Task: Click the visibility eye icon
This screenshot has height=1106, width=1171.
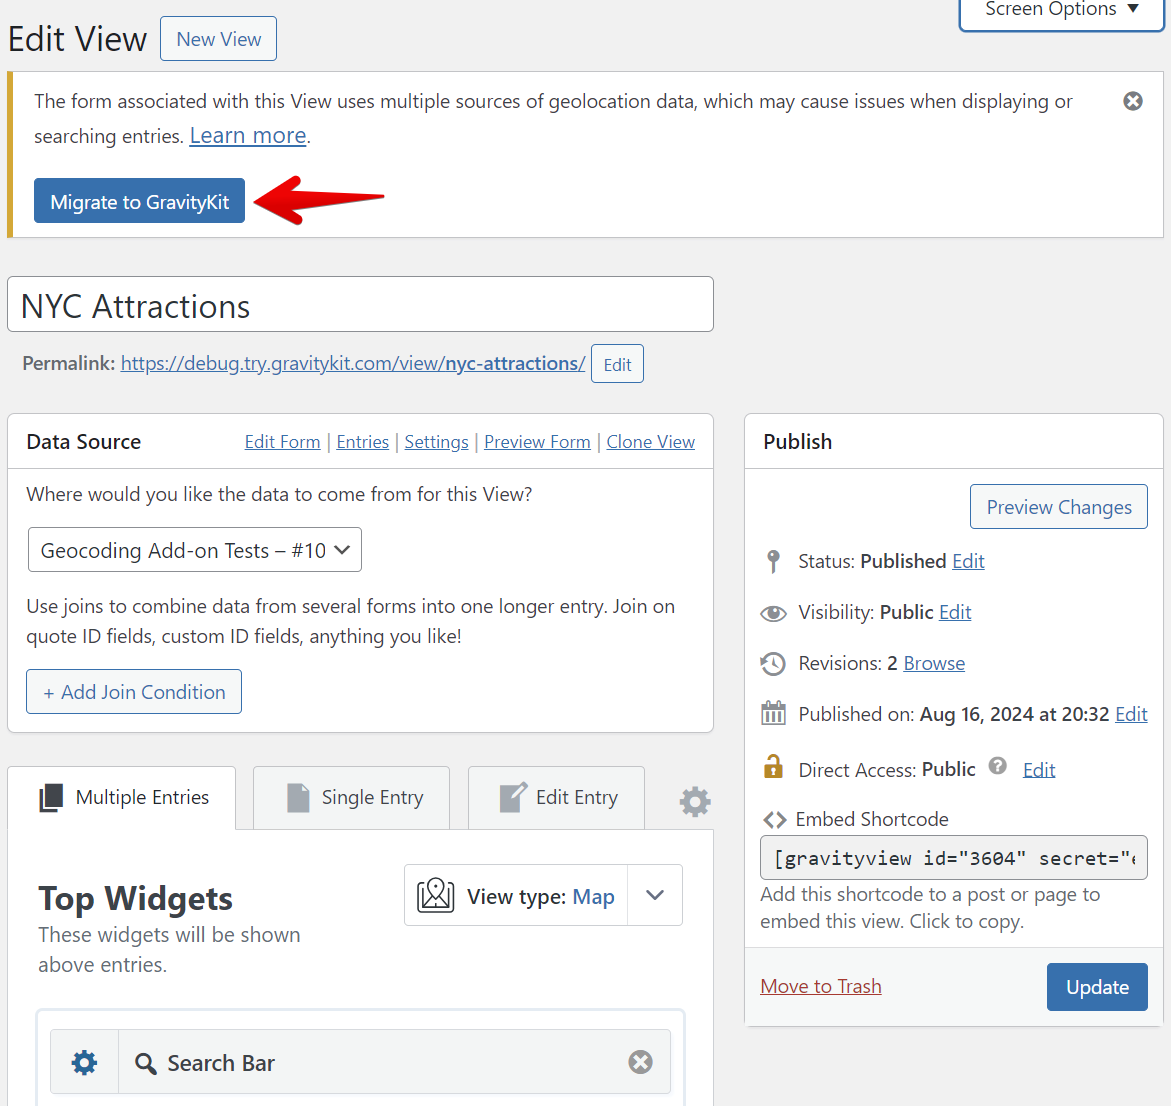Action: pos(773,613)
